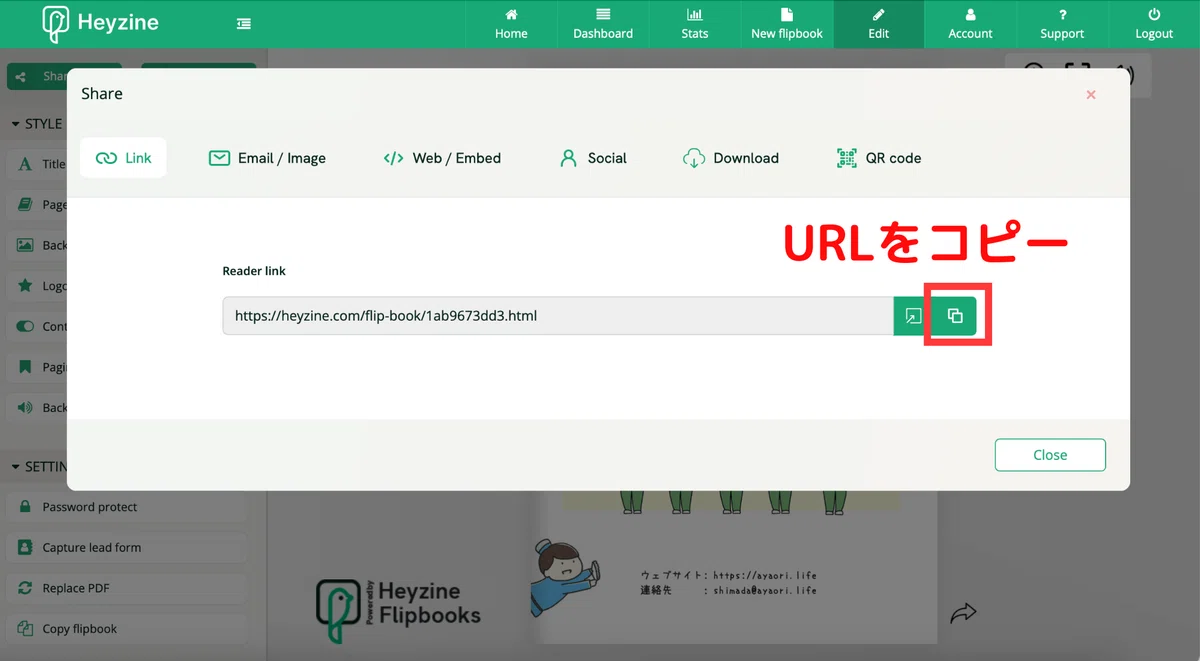The width and height of the screenshot is (1200, 661).
Task: Click next-page arrow on flipbook preview
Action: (963, 612)
